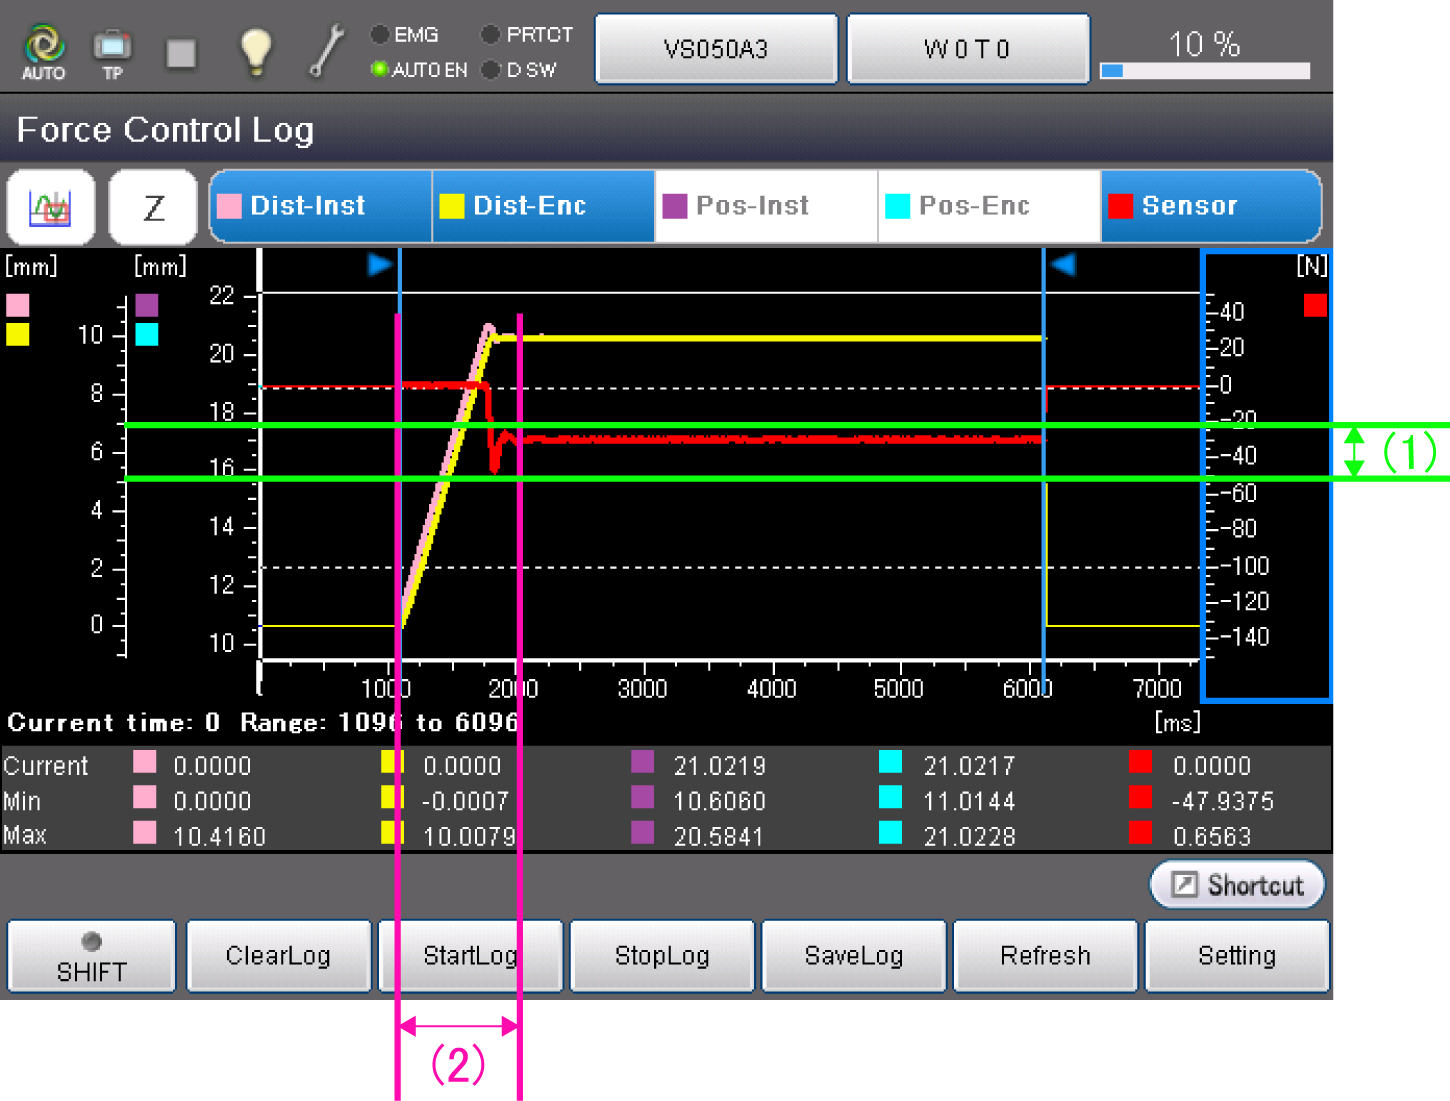Click the left-pointing blue range marker
The image size is (1450, 1101).
1063,265
